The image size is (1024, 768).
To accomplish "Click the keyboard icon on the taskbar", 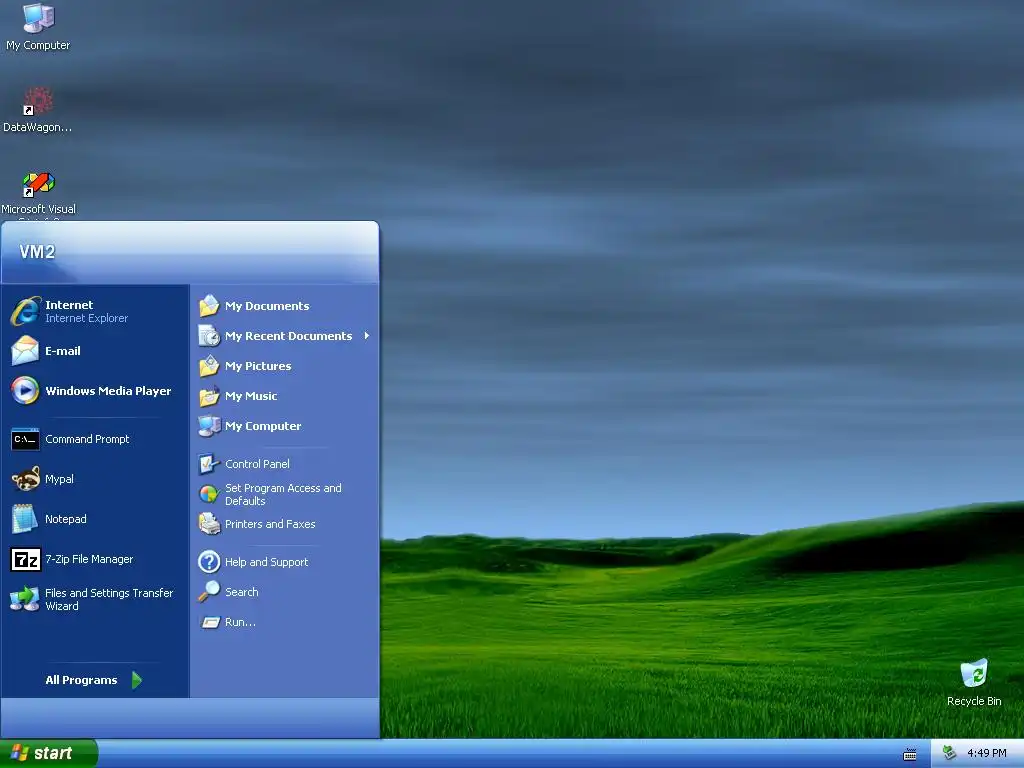I will 910,755.
